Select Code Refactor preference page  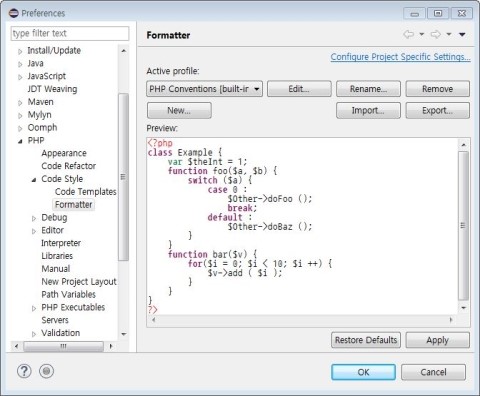(x=69, y=166)
